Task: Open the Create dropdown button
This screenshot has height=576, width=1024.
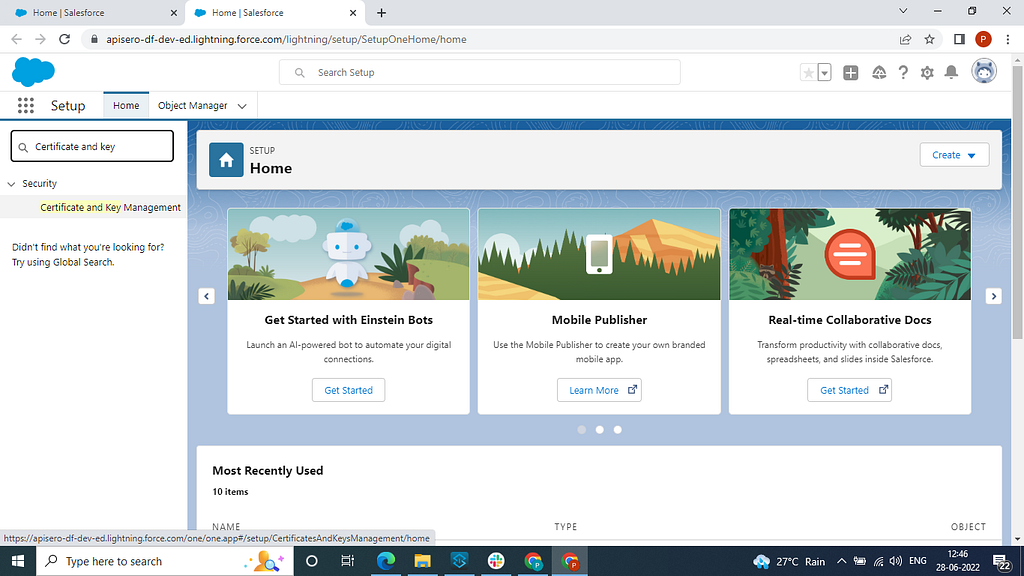Action: [954, 155]
